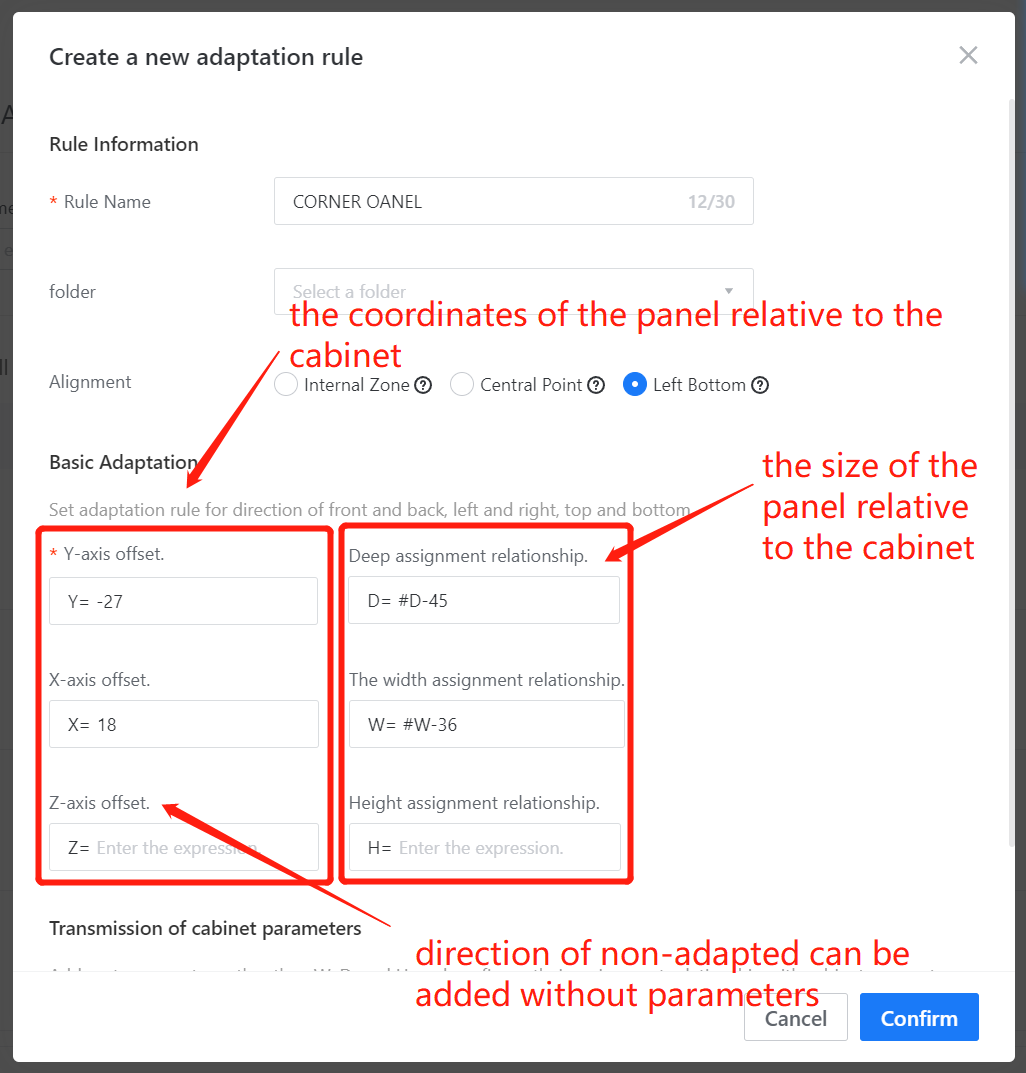Click the Rule Name field label
1026x1073 pixels.
pyautogui.click(x=106, y=202)
